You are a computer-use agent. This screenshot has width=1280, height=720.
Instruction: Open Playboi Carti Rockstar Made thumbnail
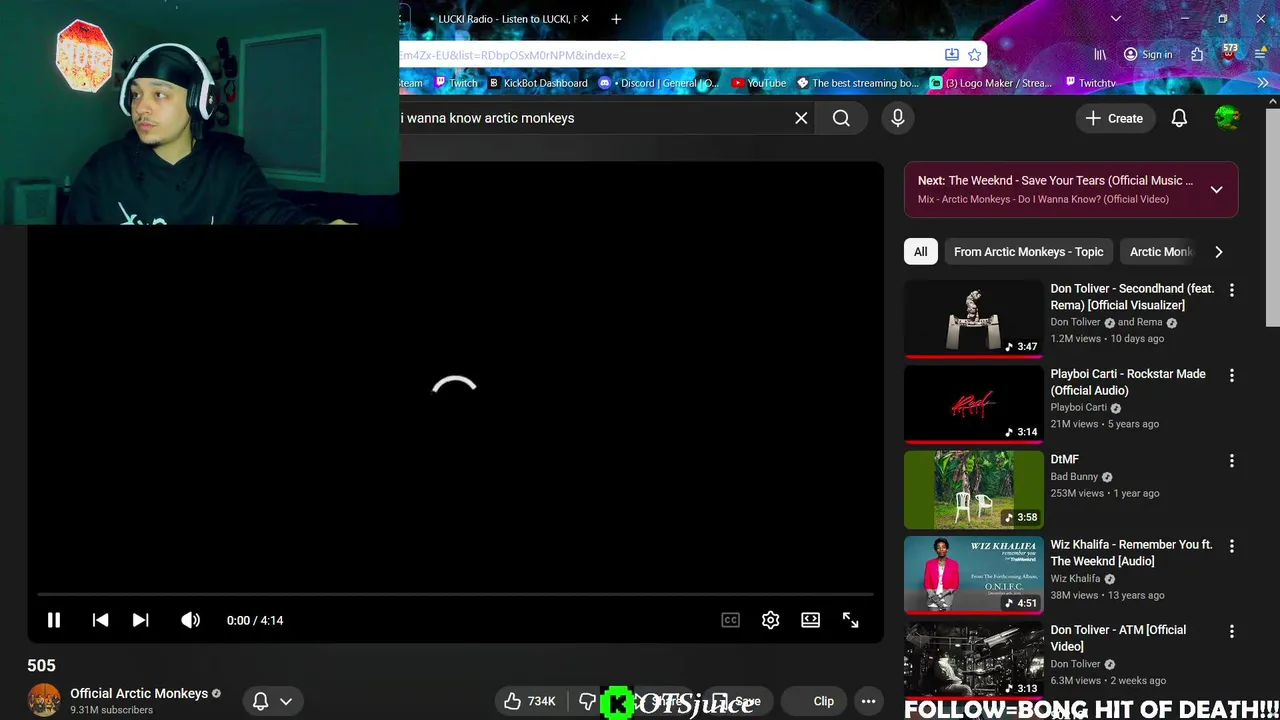973,404
